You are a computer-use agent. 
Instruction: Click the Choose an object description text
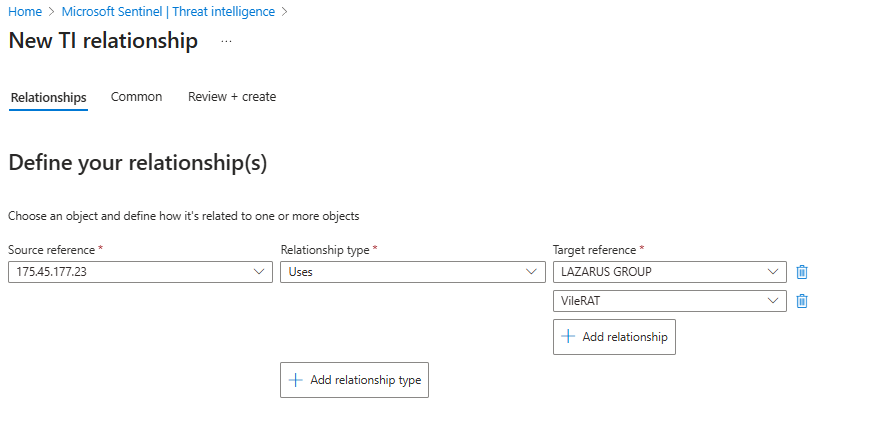[x=183, y=216]
